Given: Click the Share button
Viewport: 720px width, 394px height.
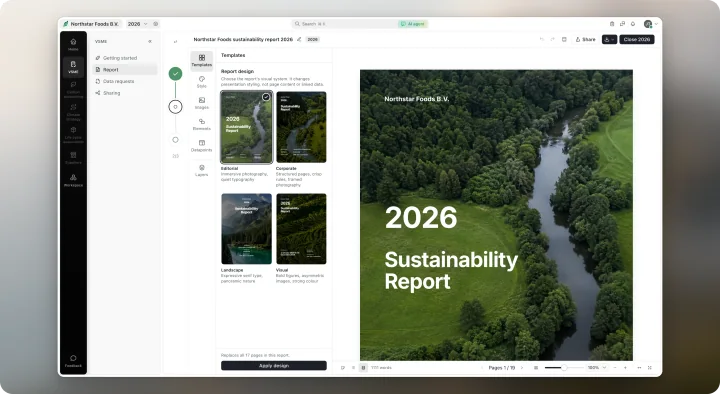Looking at the screenshot, I should (585, 39).
